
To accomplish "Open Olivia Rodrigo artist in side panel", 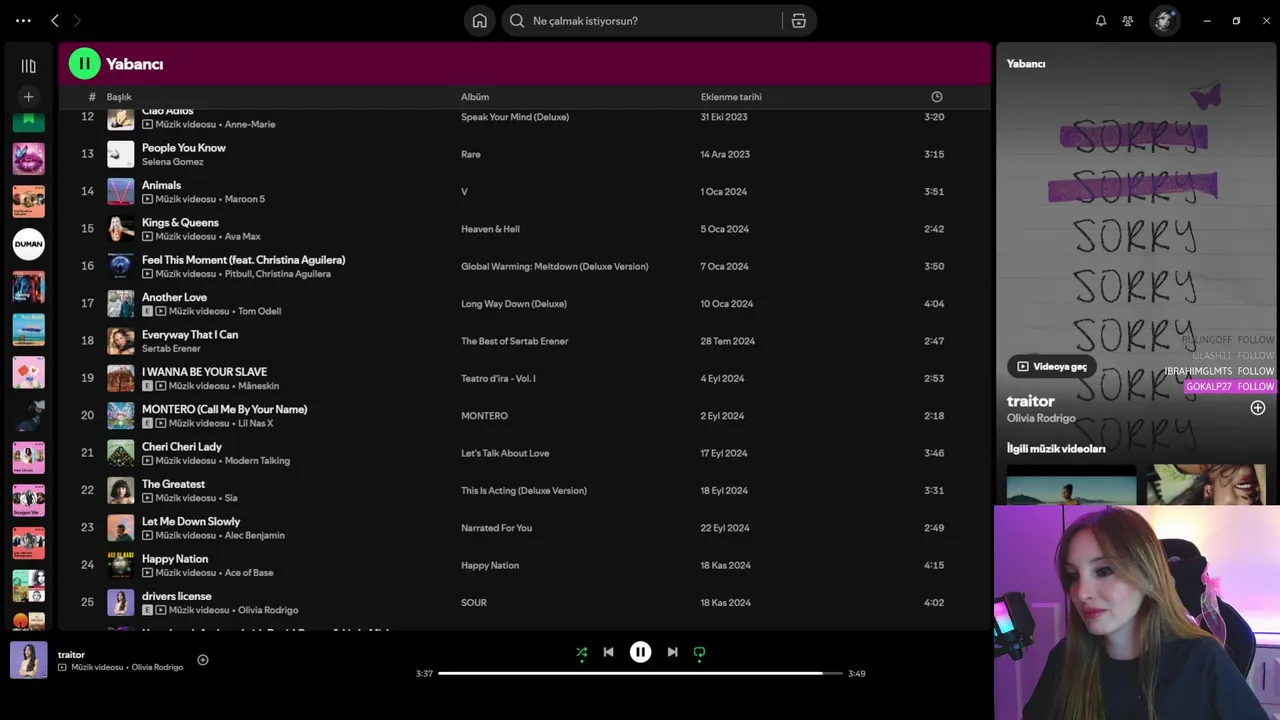I will pos(1041,418).
